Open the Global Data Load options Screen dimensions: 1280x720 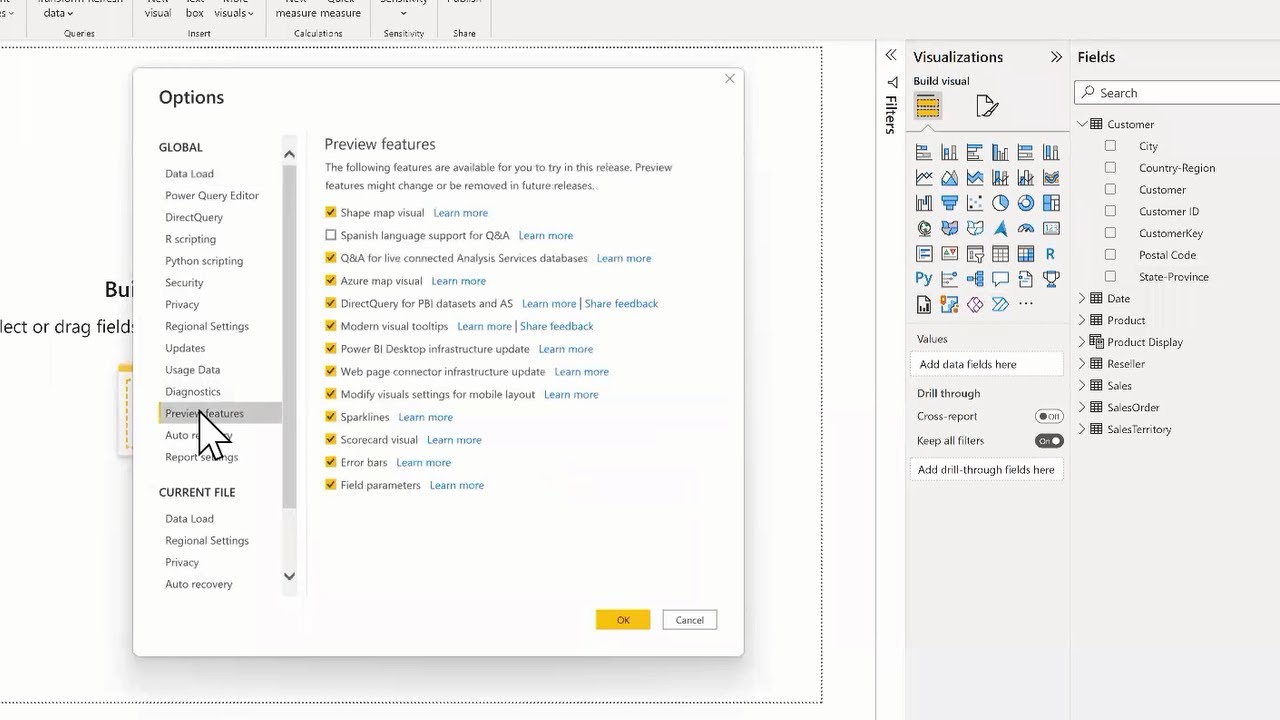click(189, 174)
